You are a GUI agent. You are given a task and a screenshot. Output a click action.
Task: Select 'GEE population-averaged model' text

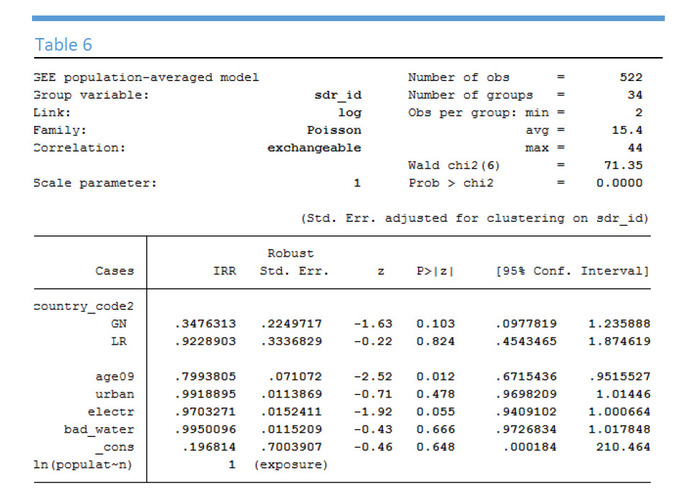(x=146, y=78)
